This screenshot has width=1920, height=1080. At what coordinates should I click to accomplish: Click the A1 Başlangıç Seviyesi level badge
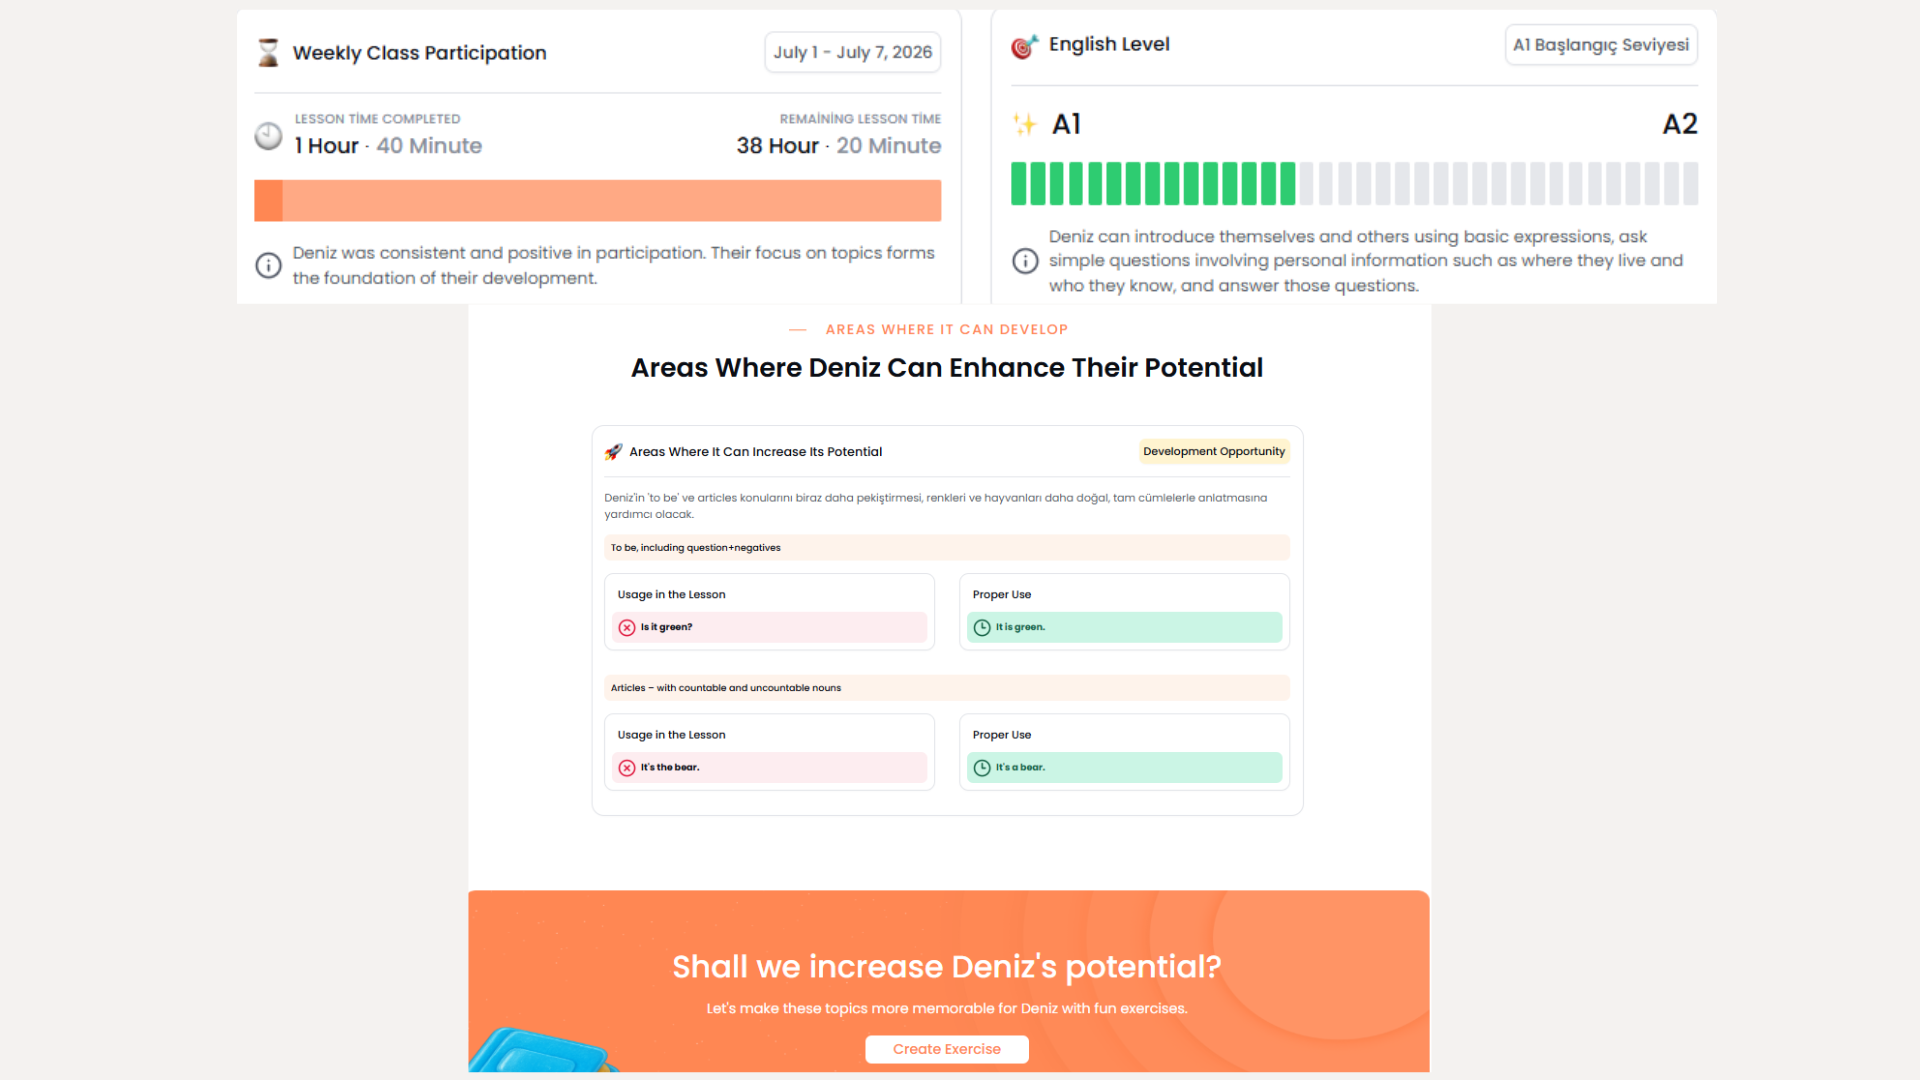(1601, 45)
